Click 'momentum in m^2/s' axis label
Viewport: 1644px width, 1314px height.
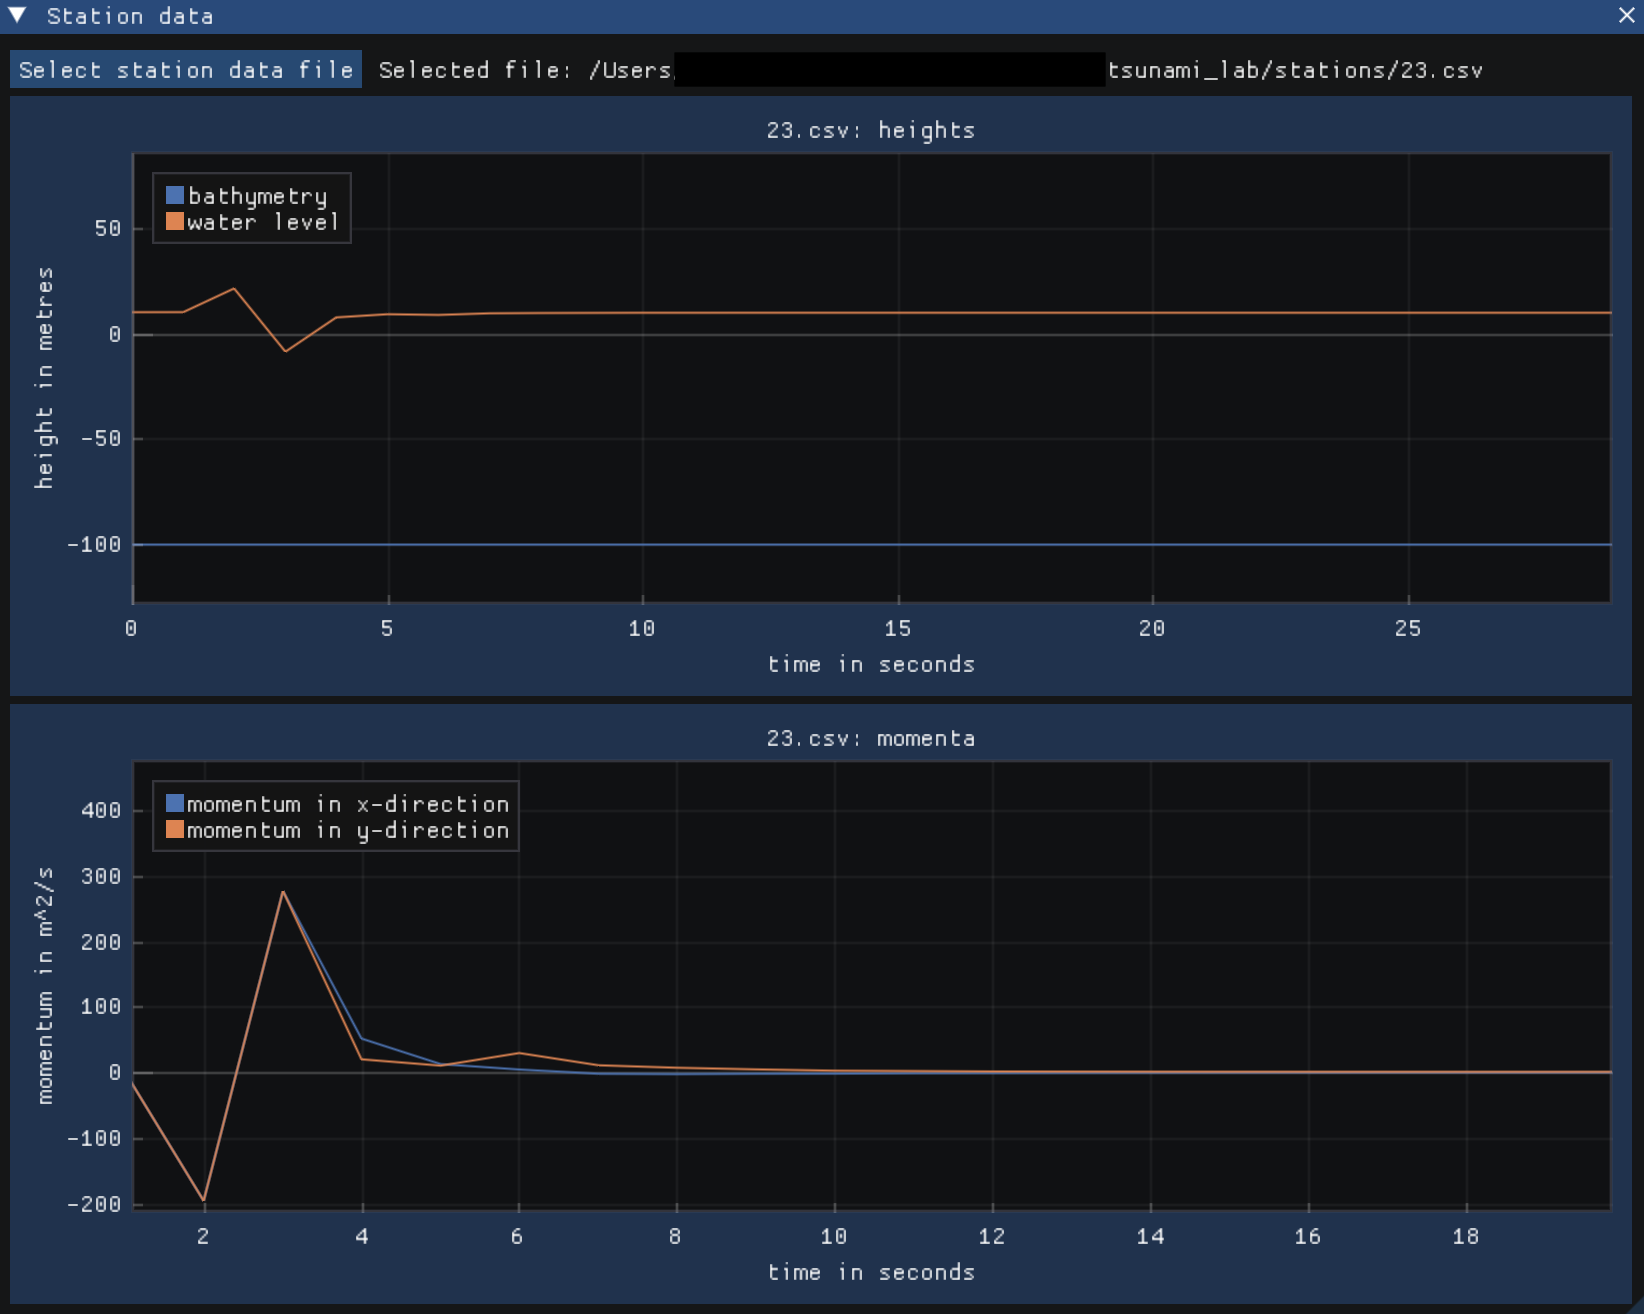click(44, 986)
